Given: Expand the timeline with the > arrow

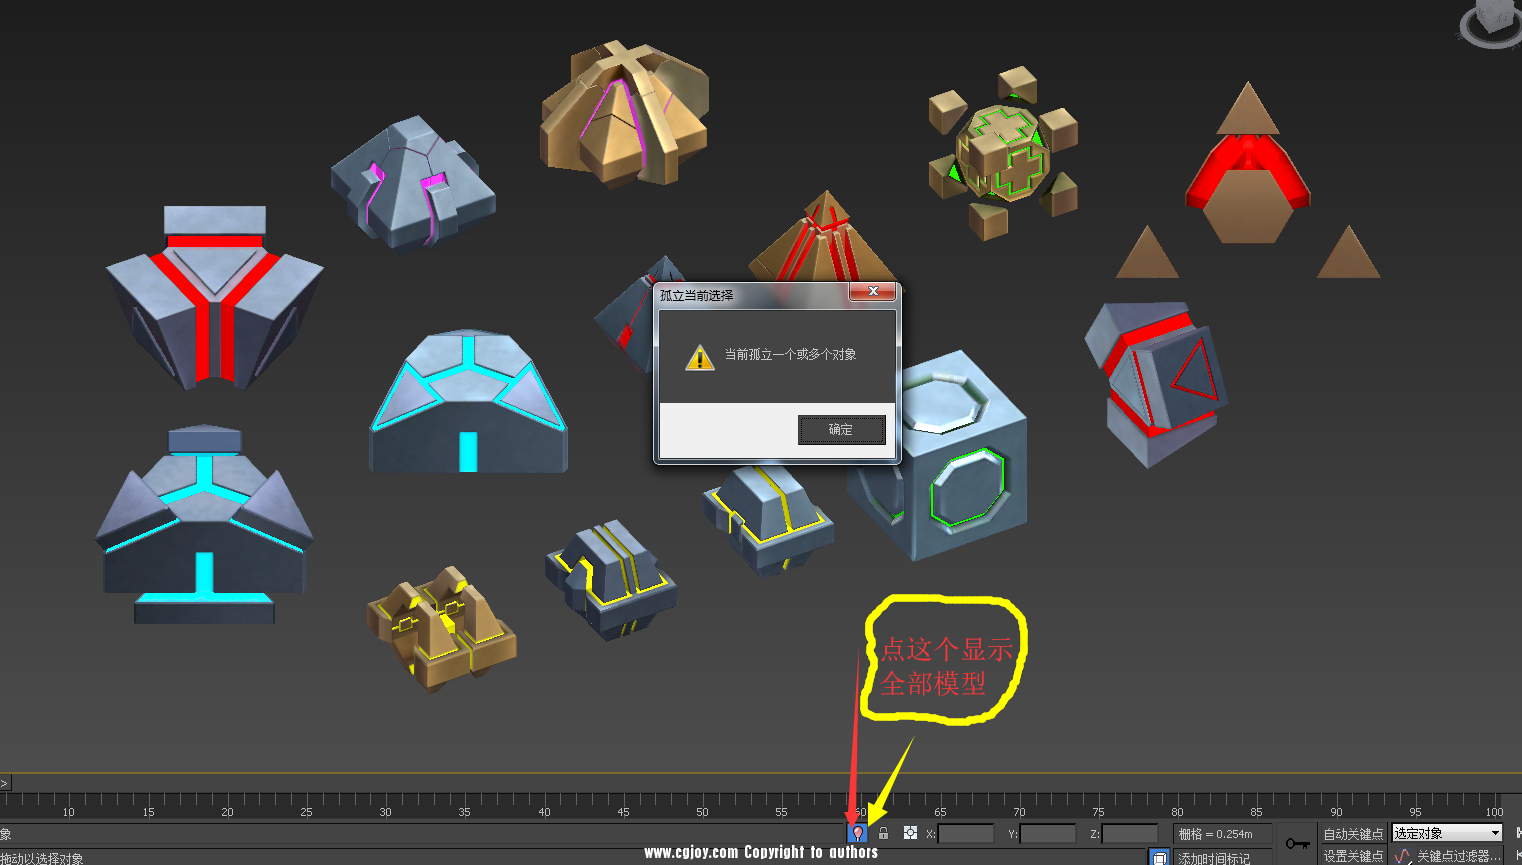Looking at the screenshot, I should pyautogui.click(x=5, y=783).
